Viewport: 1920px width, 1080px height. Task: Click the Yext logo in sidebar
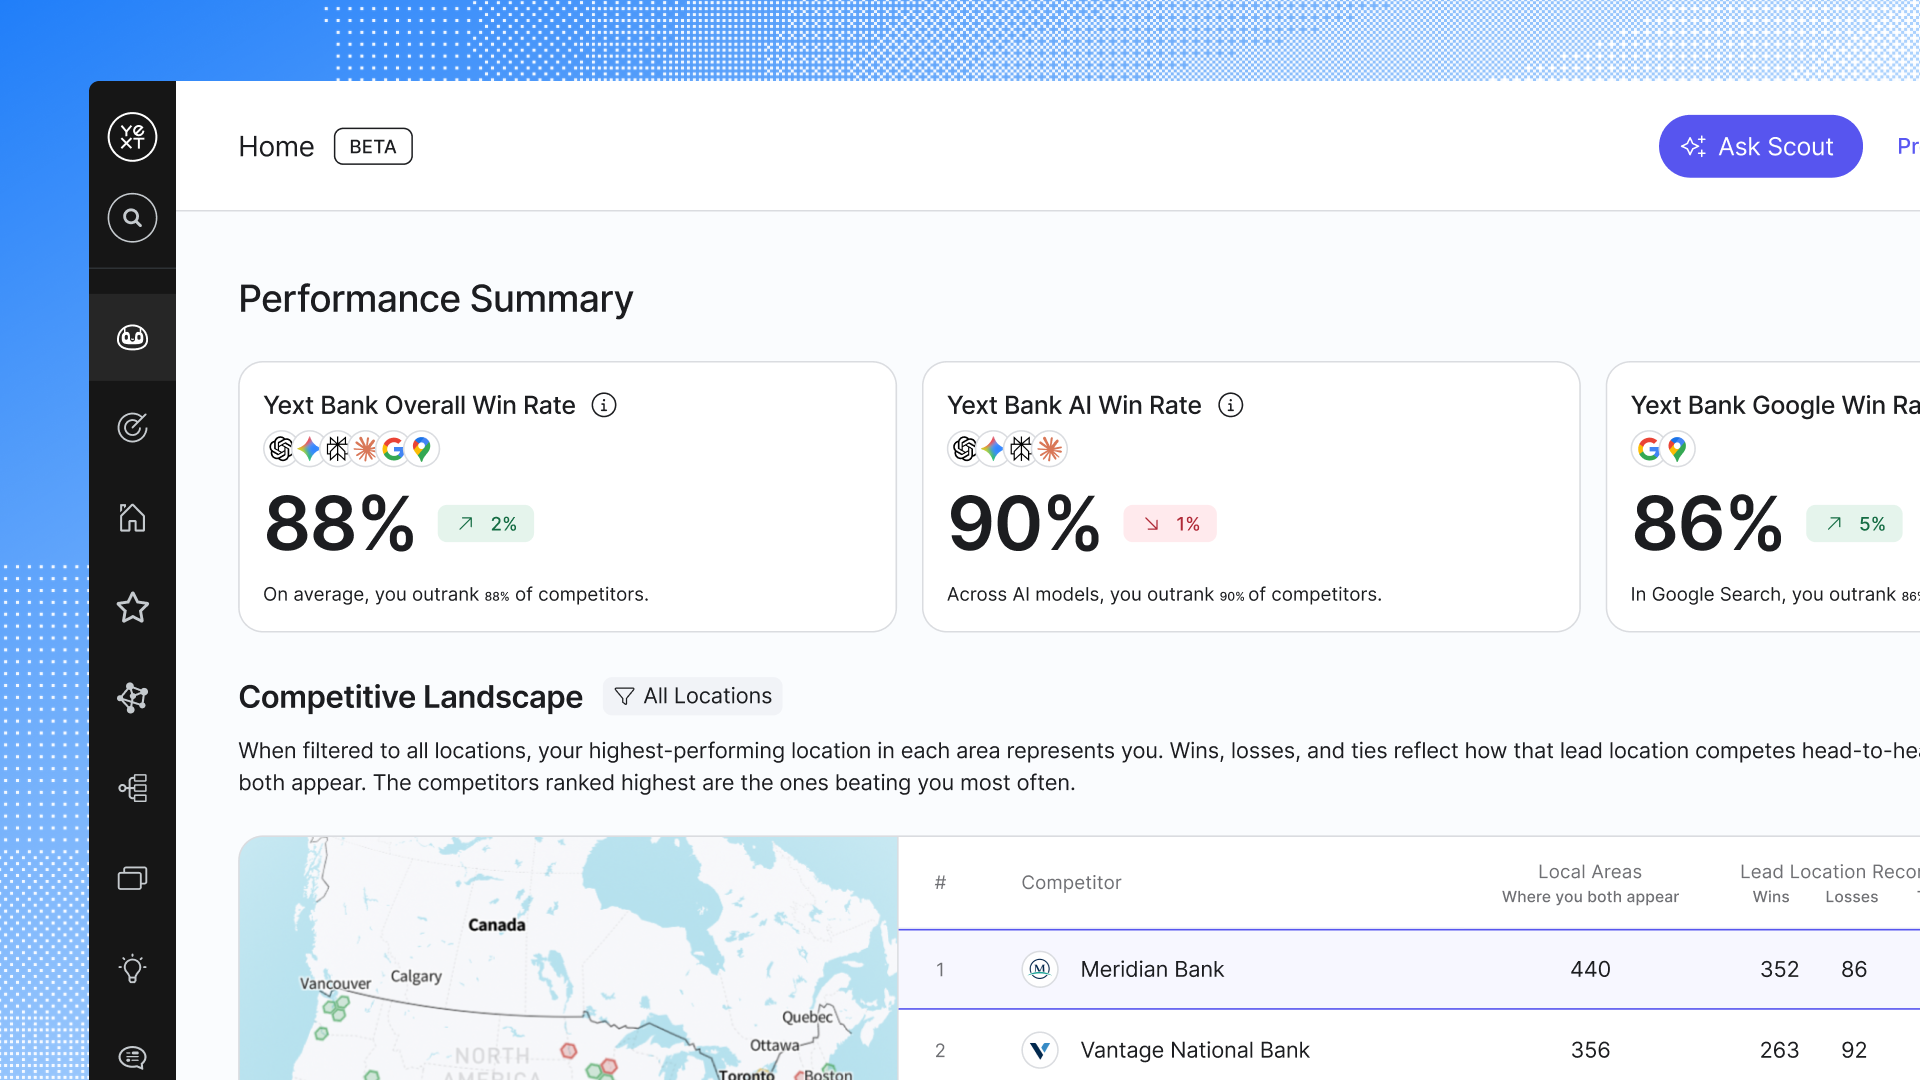point(132,137)
